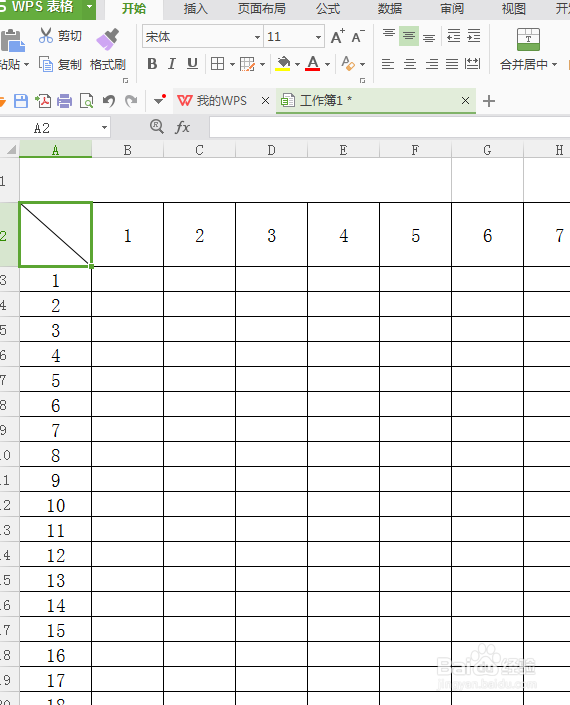The width and height of the screenshot is (570, 705).
Task: Apply yellow fill color bucket
Action: 283,64
